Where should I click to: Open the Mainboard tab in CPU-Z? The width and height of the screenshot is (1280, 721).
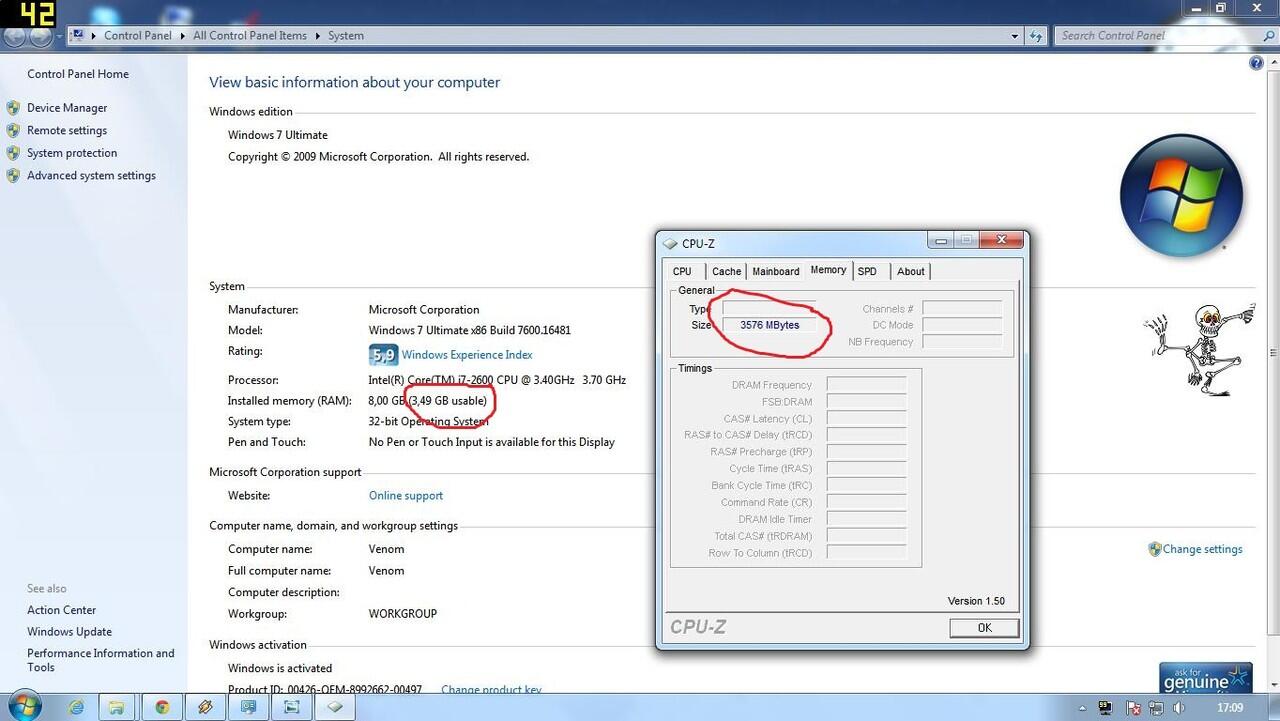pyautogui.click(x=775, y=271)
